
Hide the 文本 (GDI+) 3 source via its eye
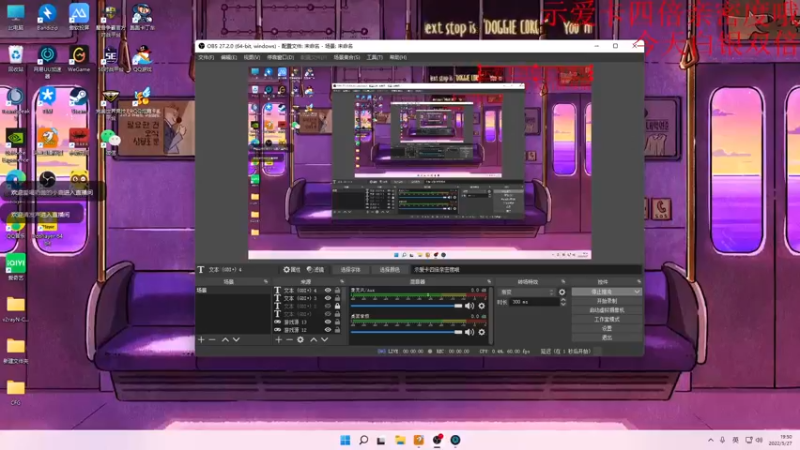tap(328, 298)
